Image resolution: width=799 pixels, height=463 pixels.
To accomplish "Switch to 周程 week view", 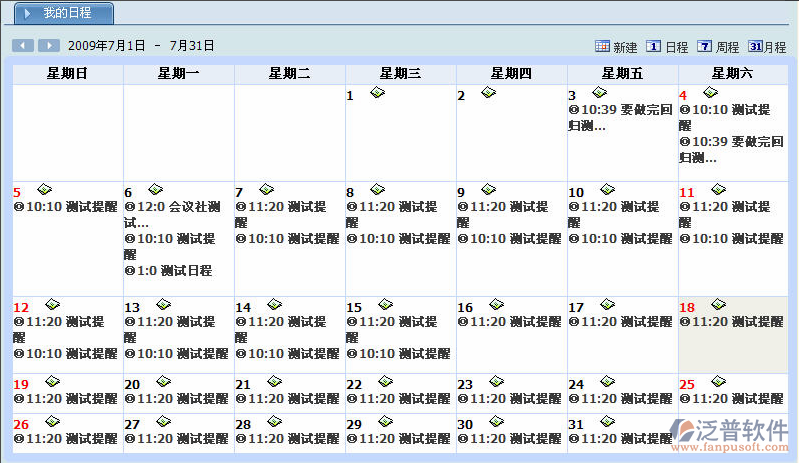I will coord(718,47).
